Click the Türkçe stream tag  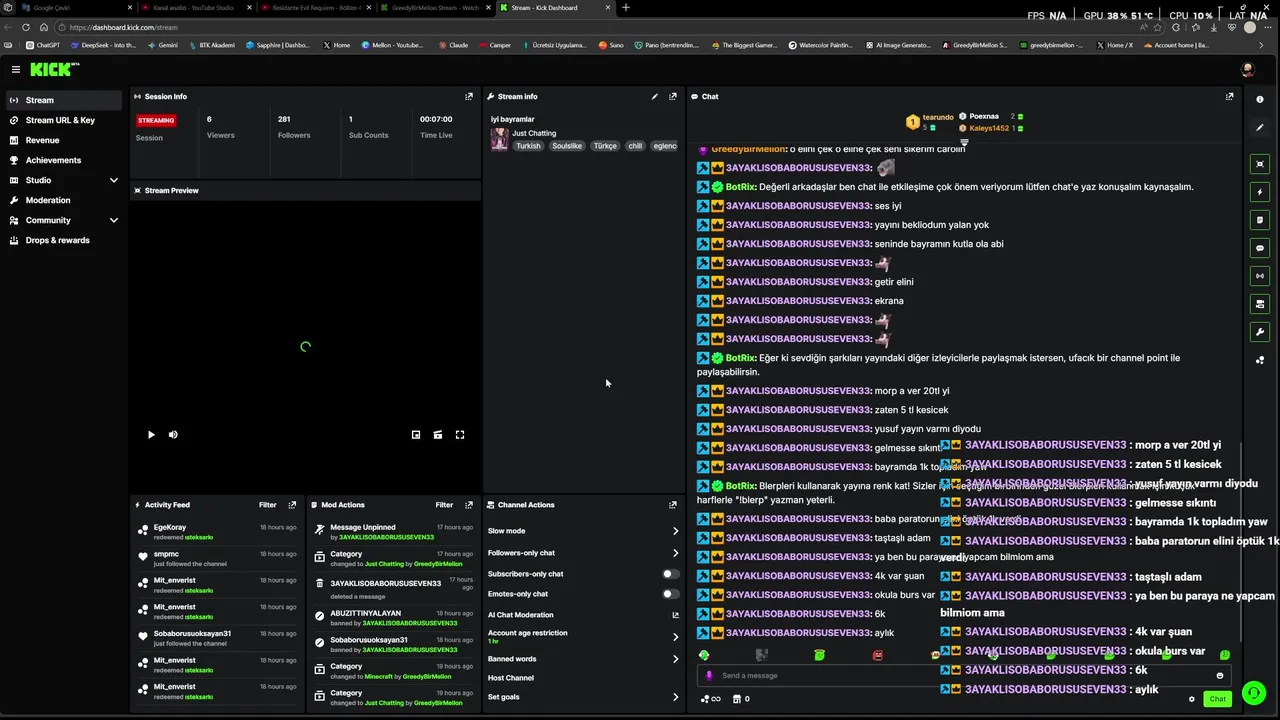coord(605,146)
